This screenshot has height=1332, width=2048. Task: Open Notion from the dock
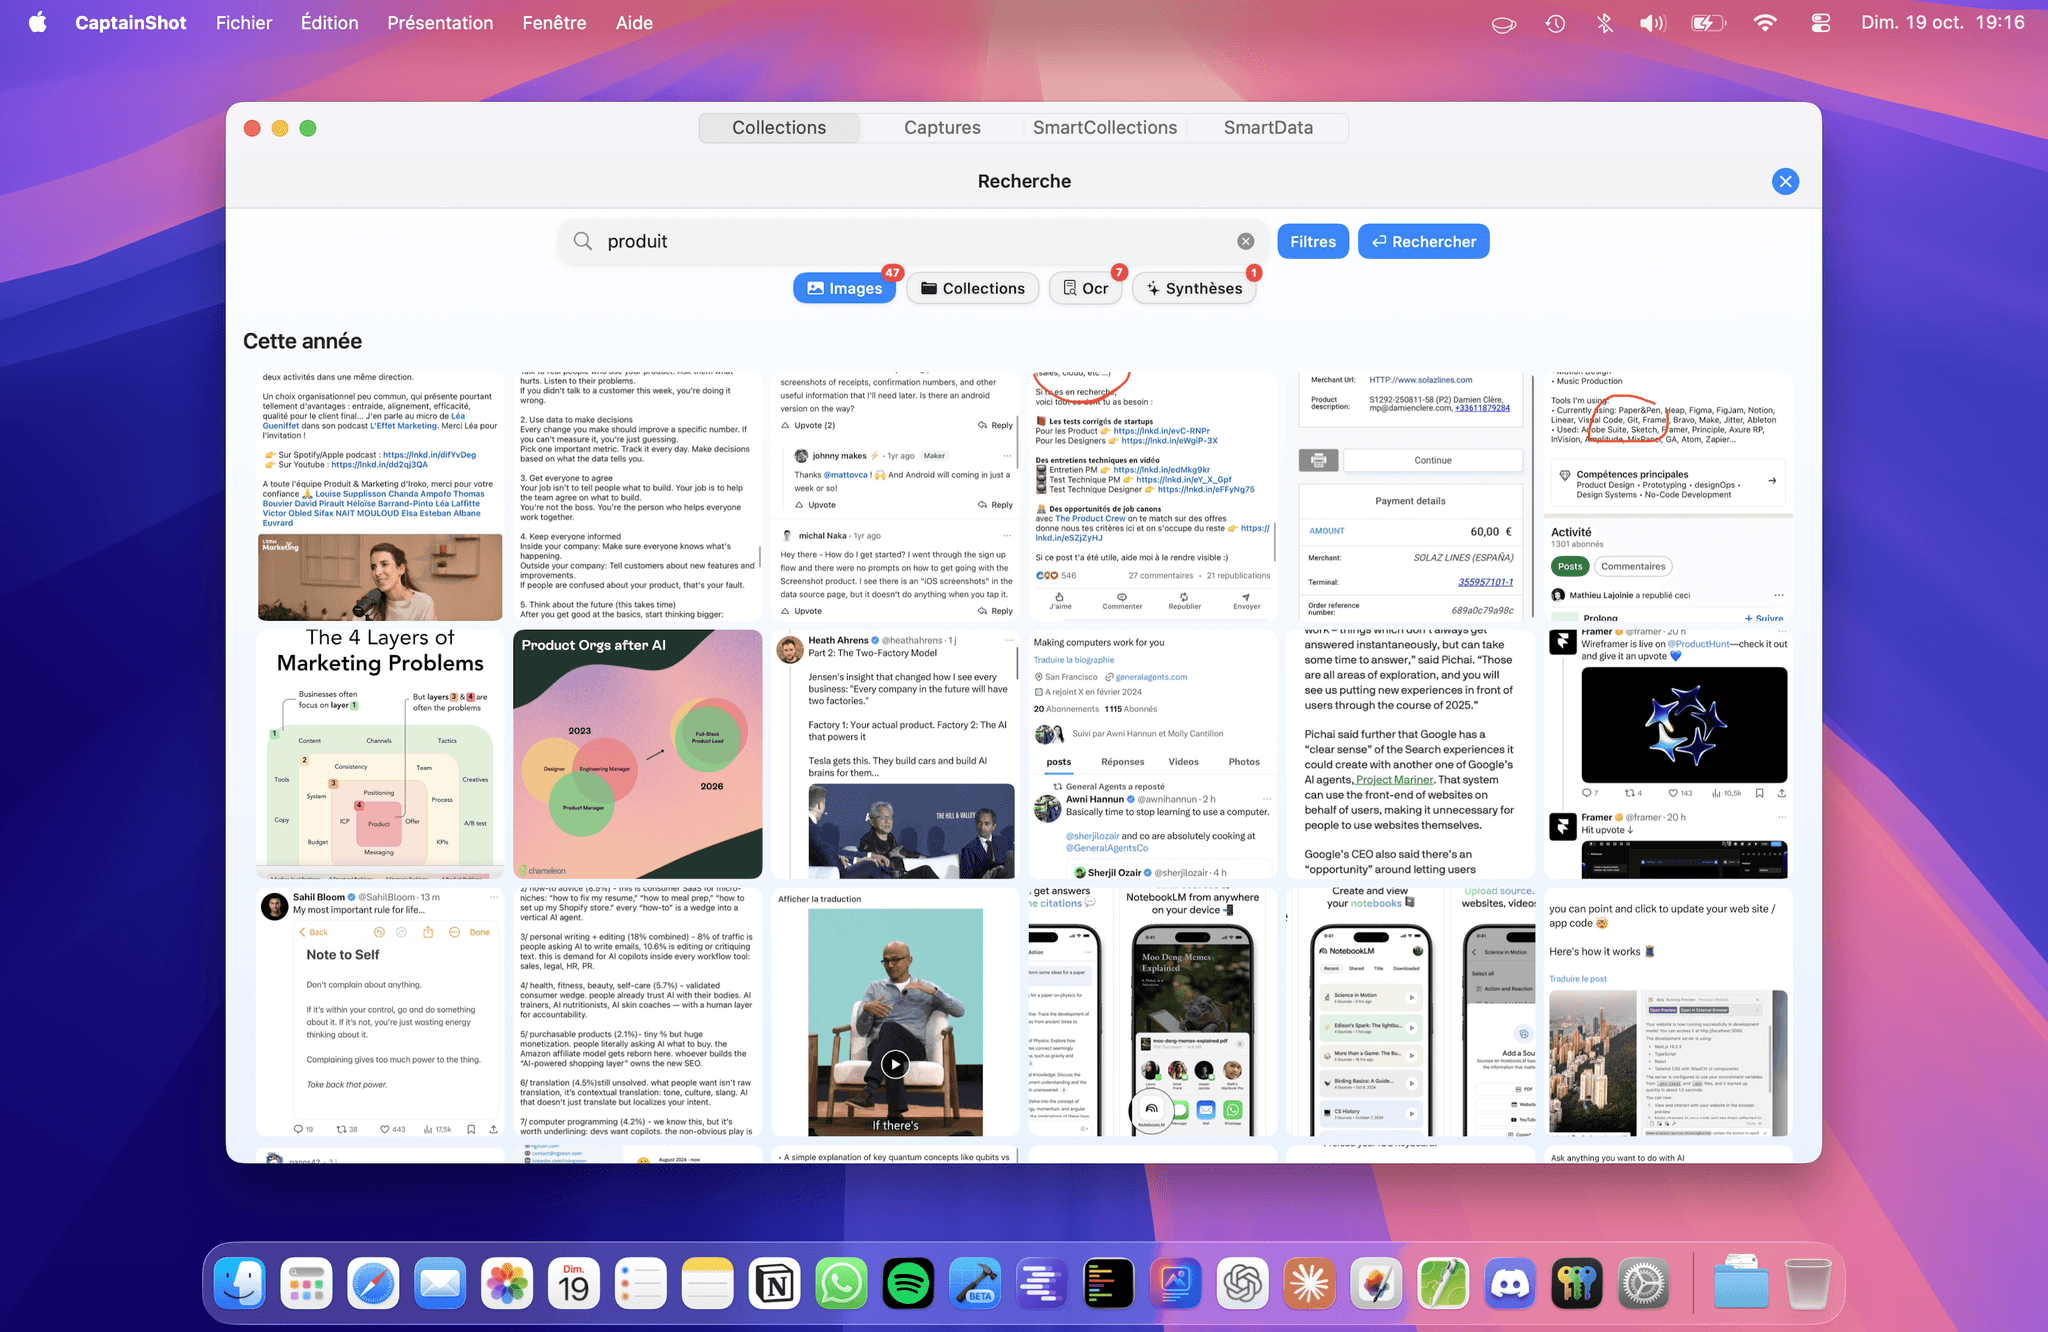(775, 1283)
